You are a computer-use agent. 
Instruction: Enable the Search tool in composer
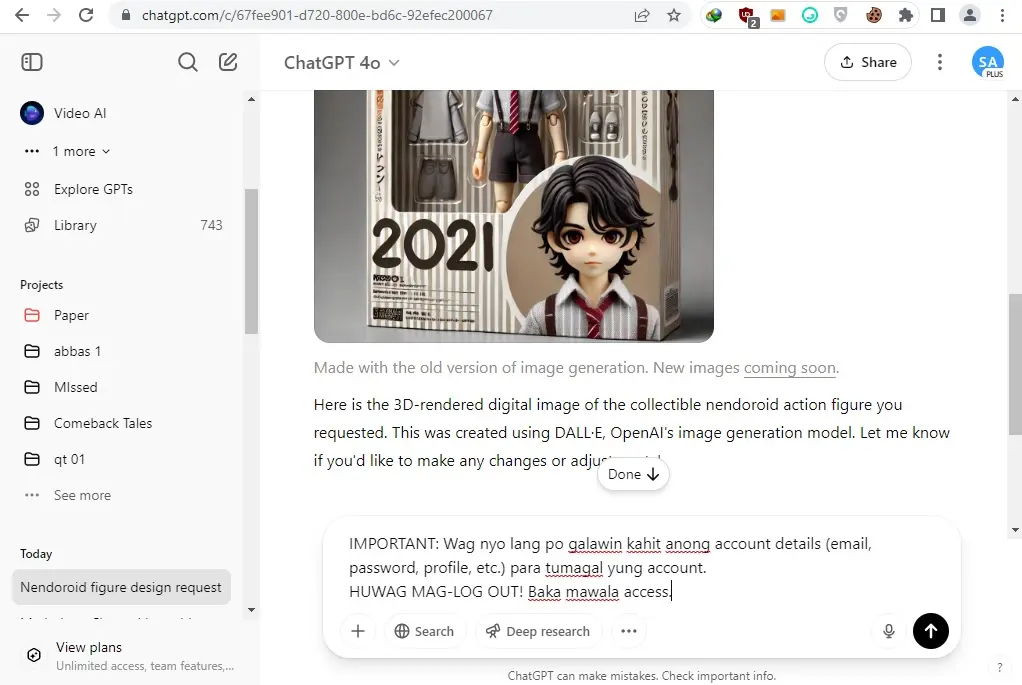pyautogui.click(x=424, y=631)
